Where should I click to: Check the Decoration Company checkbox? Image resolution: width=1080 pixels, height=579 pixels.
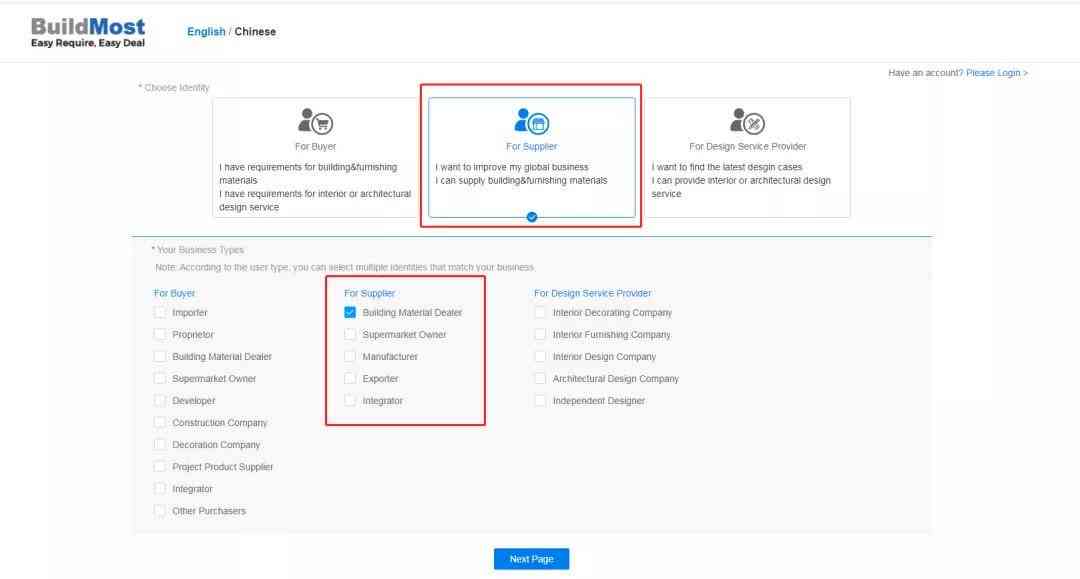pos(160,445)
